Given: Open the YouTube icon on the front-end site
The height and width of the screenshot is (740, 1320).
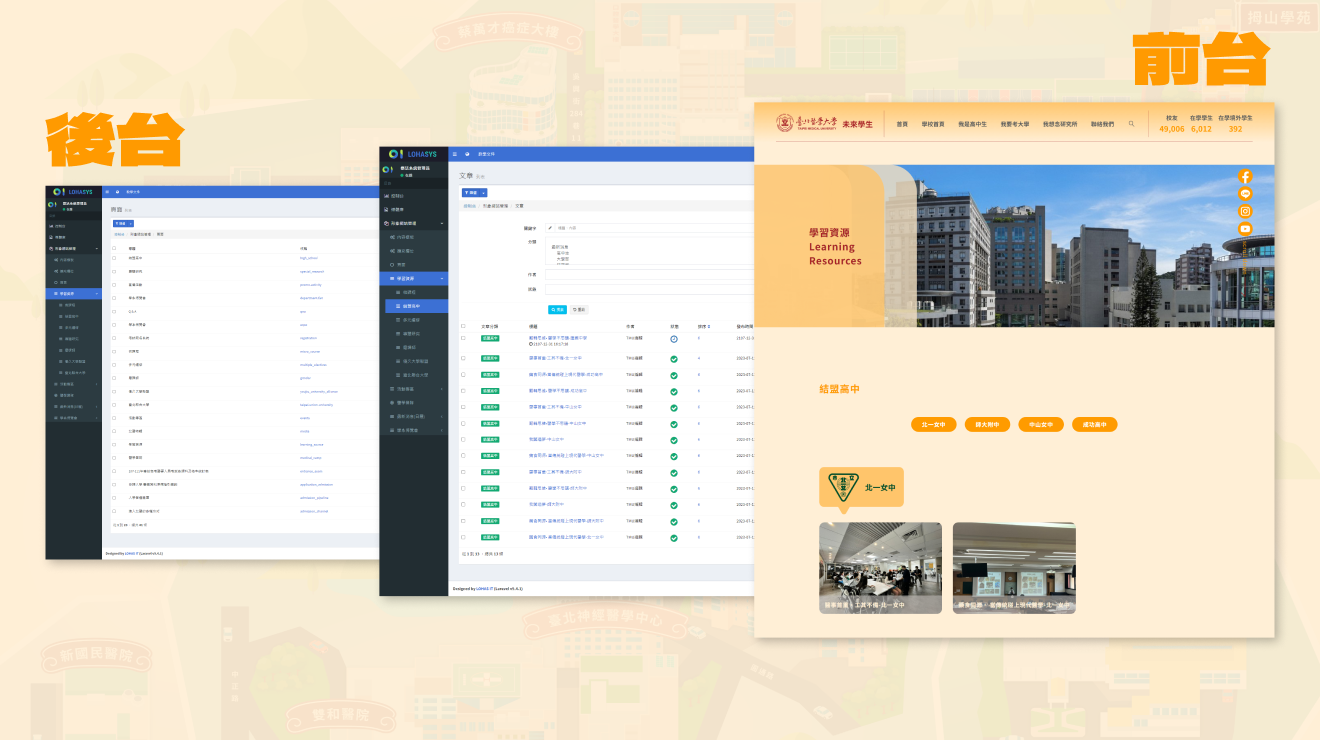Looking at the screenshot, I should click(1245, 229).
